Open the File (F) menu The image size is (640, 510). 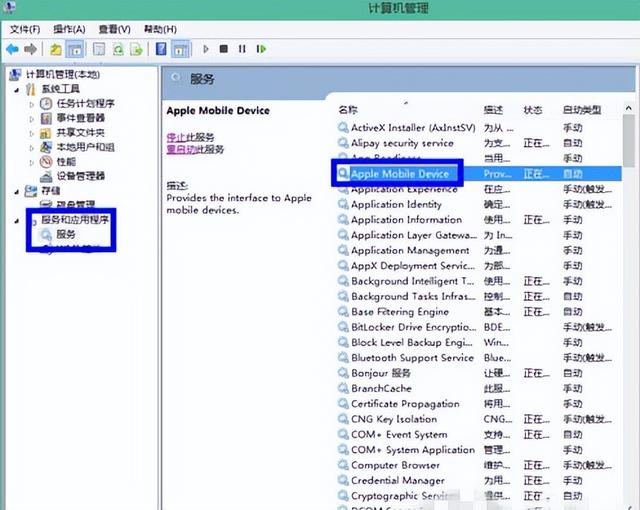[x=25, y=29]
